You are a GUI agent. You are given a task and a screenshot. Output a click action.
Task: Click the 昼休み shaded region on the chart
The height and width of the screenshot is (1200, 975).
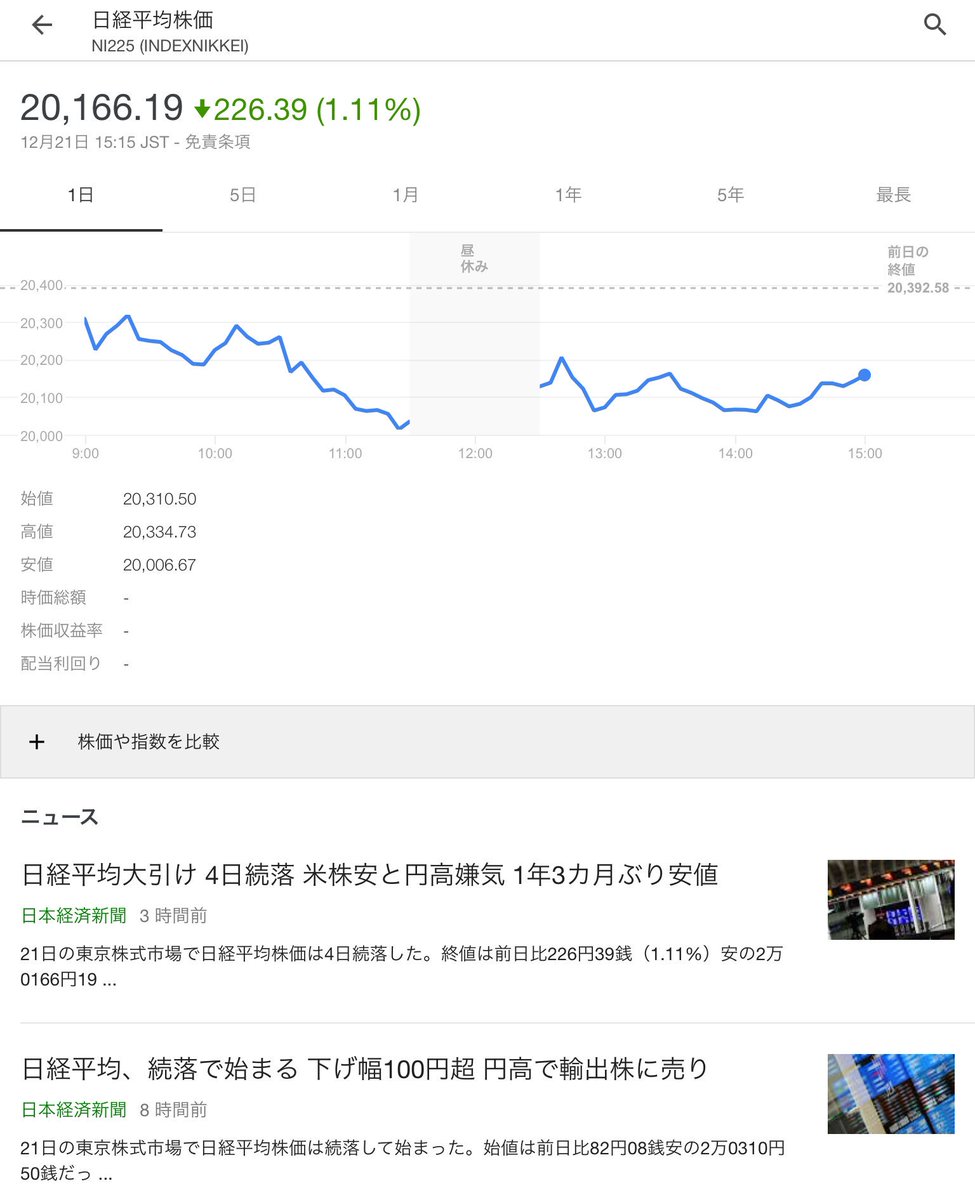(x=475, y=334)
